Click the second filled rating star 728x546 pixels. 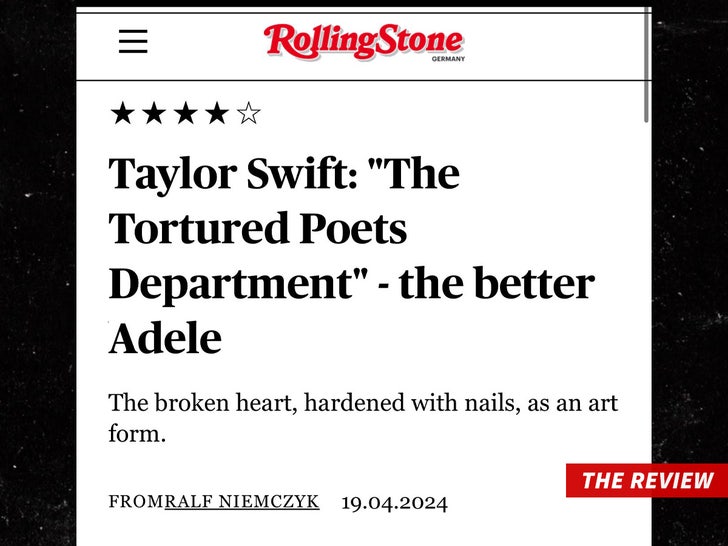(x=153, y=114)
